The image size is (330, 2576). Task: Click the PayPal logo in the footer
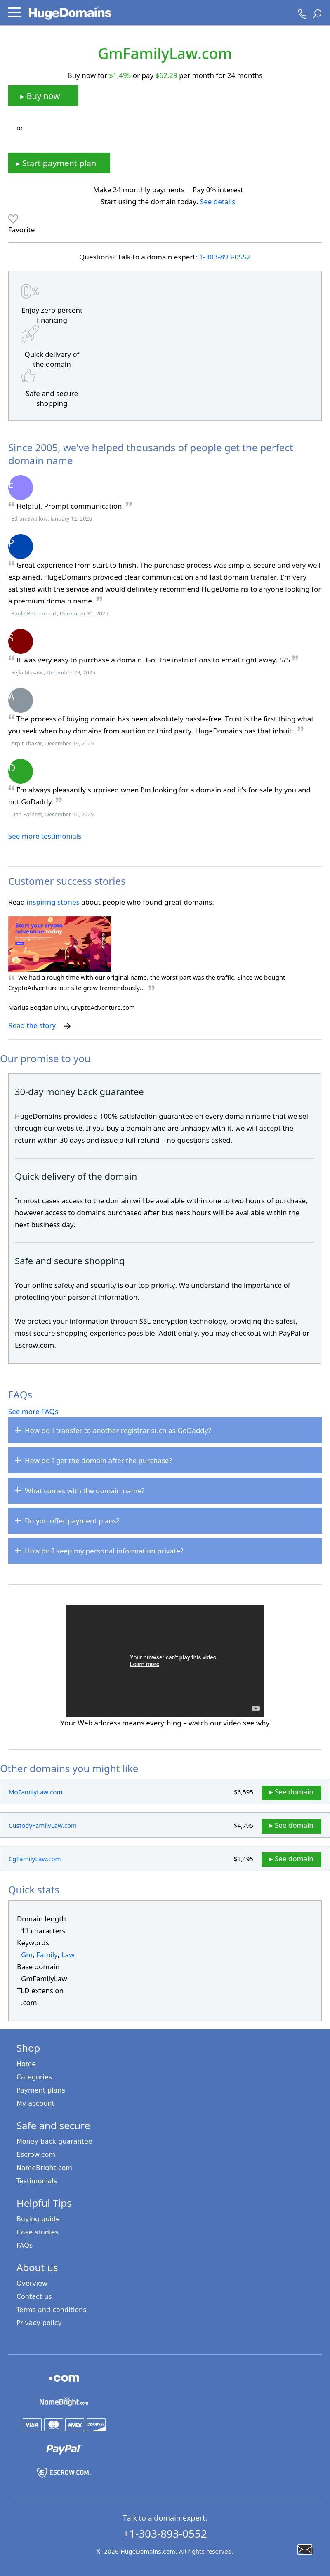pos(63,2448)
